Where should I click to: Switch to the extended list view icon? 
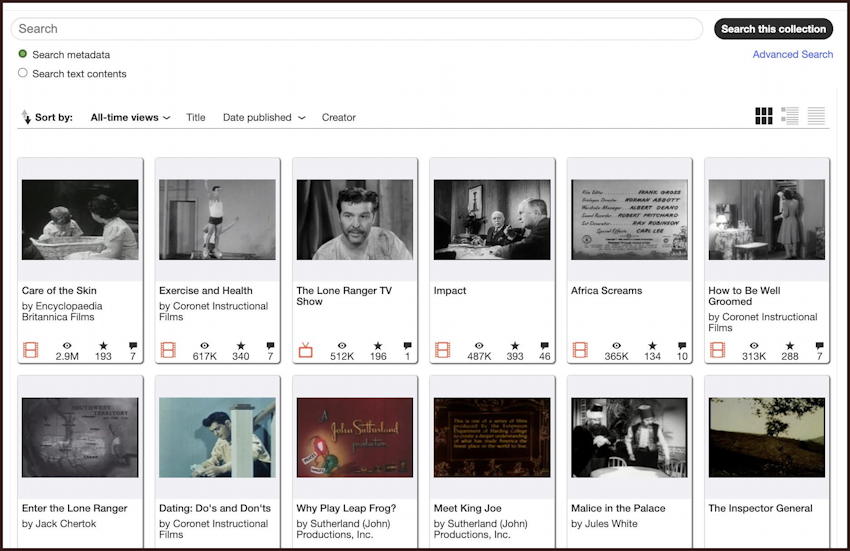[790, 116]
